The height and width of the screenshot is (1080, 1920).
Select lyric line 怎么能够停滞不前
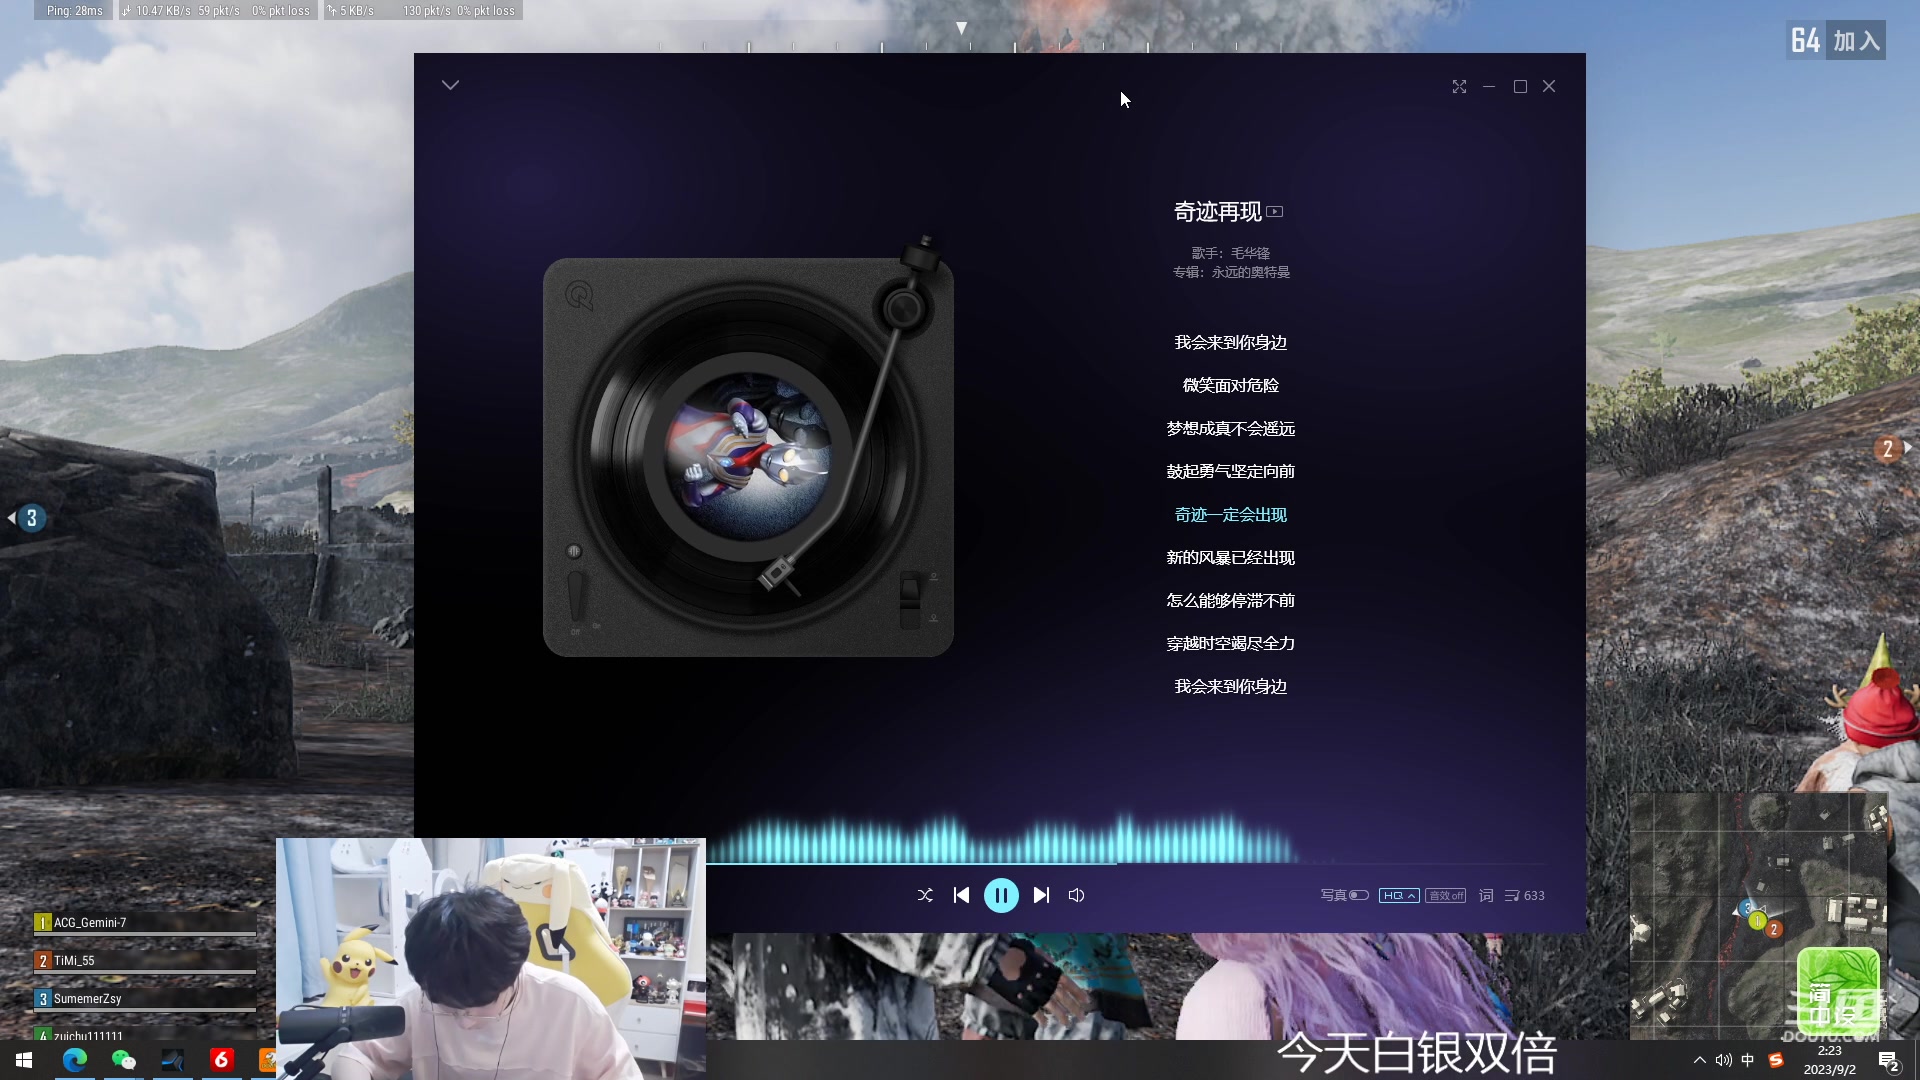pos(1230,600)
